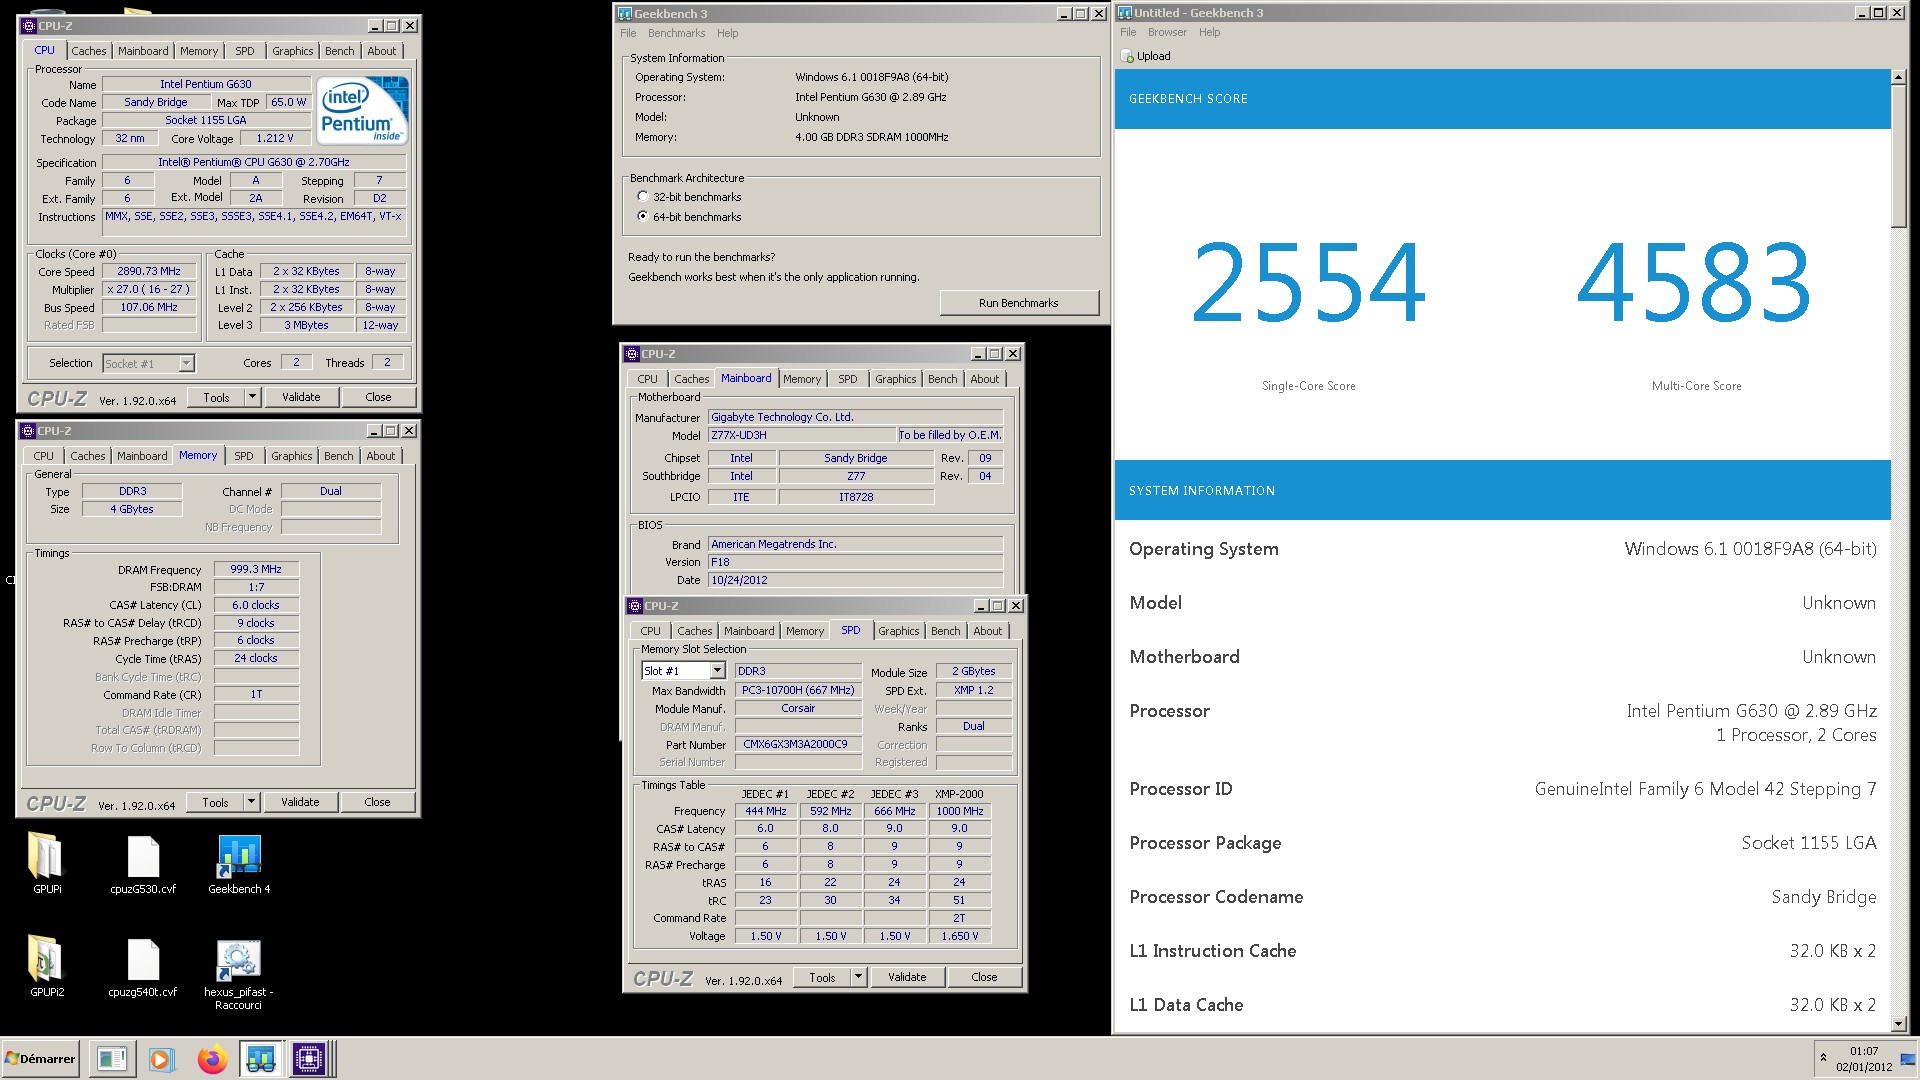Click Tools button in the CPU-Z Memory window
Screen dimensions: 1920x1080
pos(215,802)
